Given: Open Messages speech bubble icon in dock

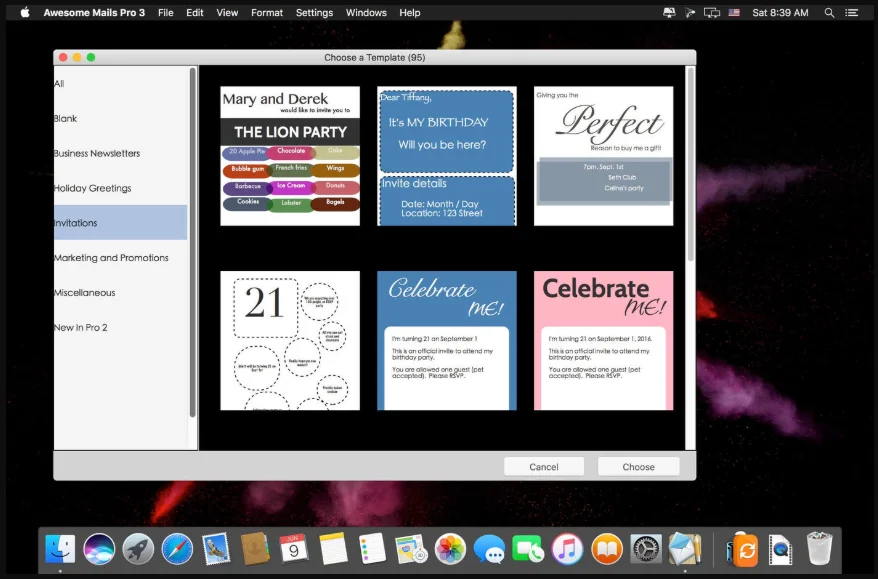Looking at the screenshot, I should [x=489, y=549].
